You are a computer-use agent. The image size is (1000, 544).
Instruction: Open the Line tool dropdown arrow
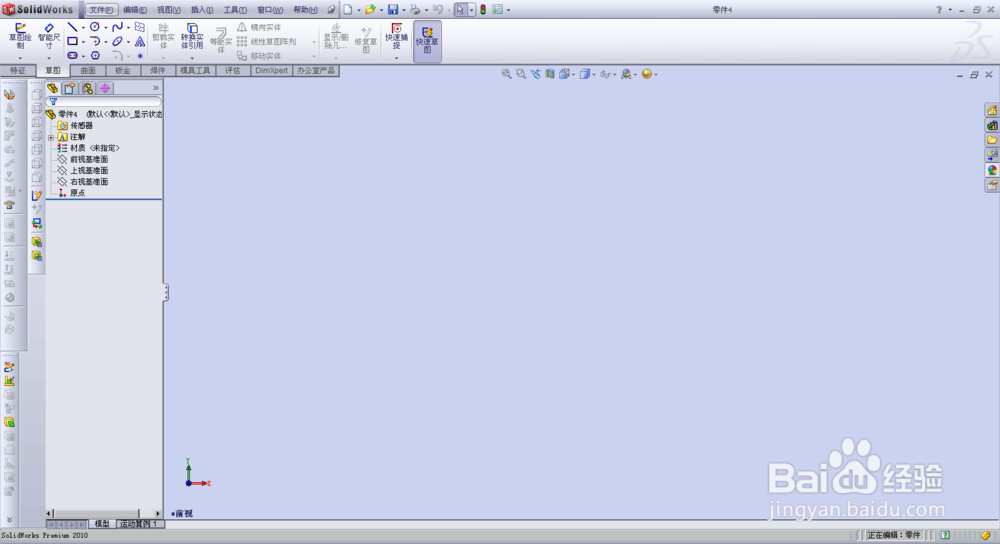click(83, 27)
